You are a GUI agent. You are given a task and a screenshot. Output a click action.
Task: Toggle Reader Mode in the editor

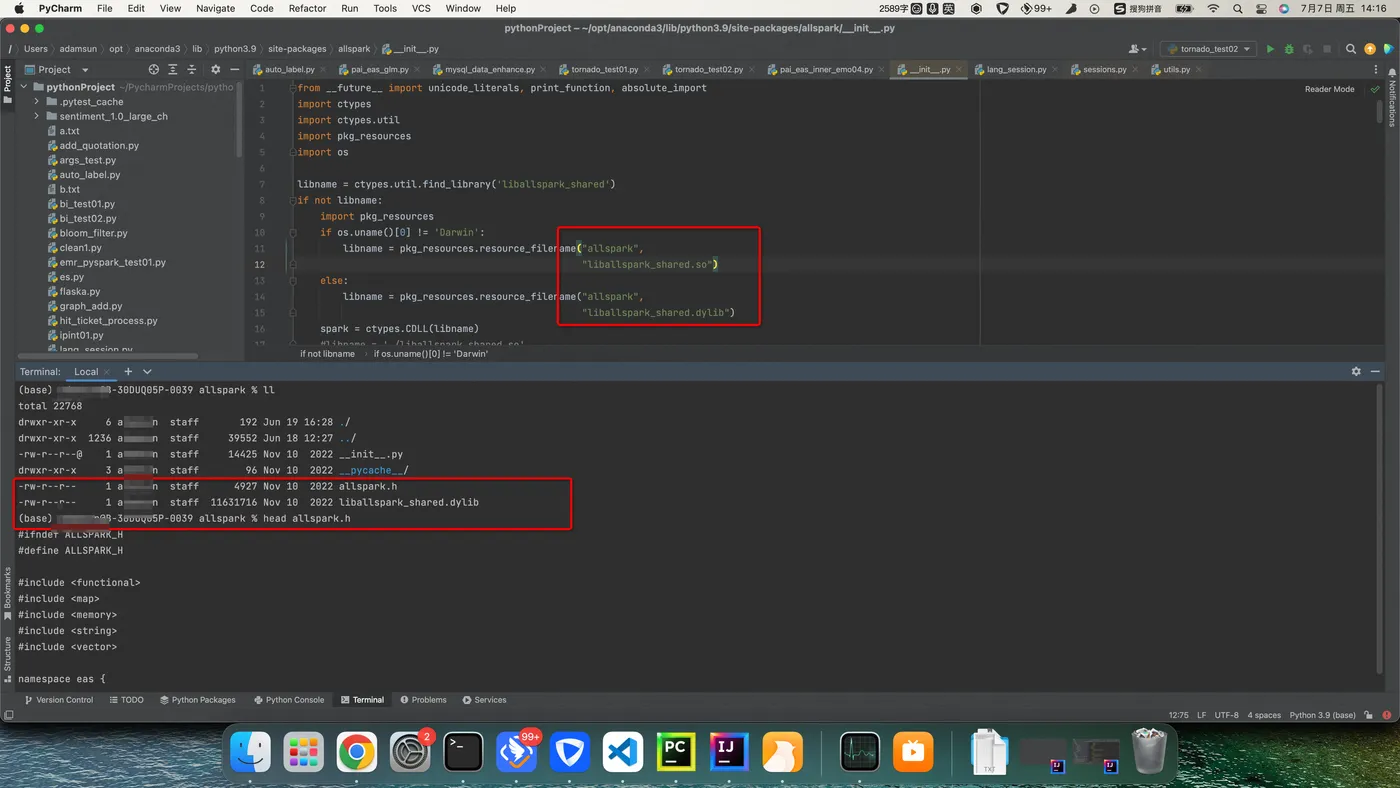pos(1329,89)
